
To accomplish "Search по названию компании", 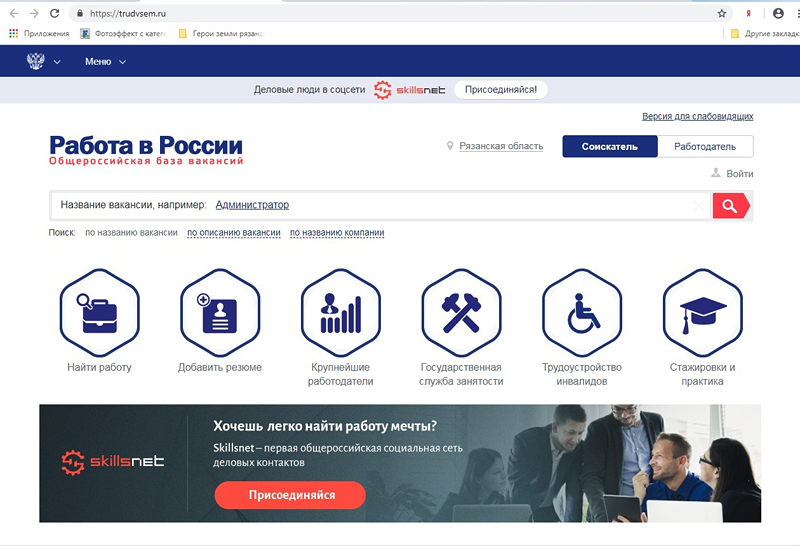I will pyautogui.click(x=337, y=233).
